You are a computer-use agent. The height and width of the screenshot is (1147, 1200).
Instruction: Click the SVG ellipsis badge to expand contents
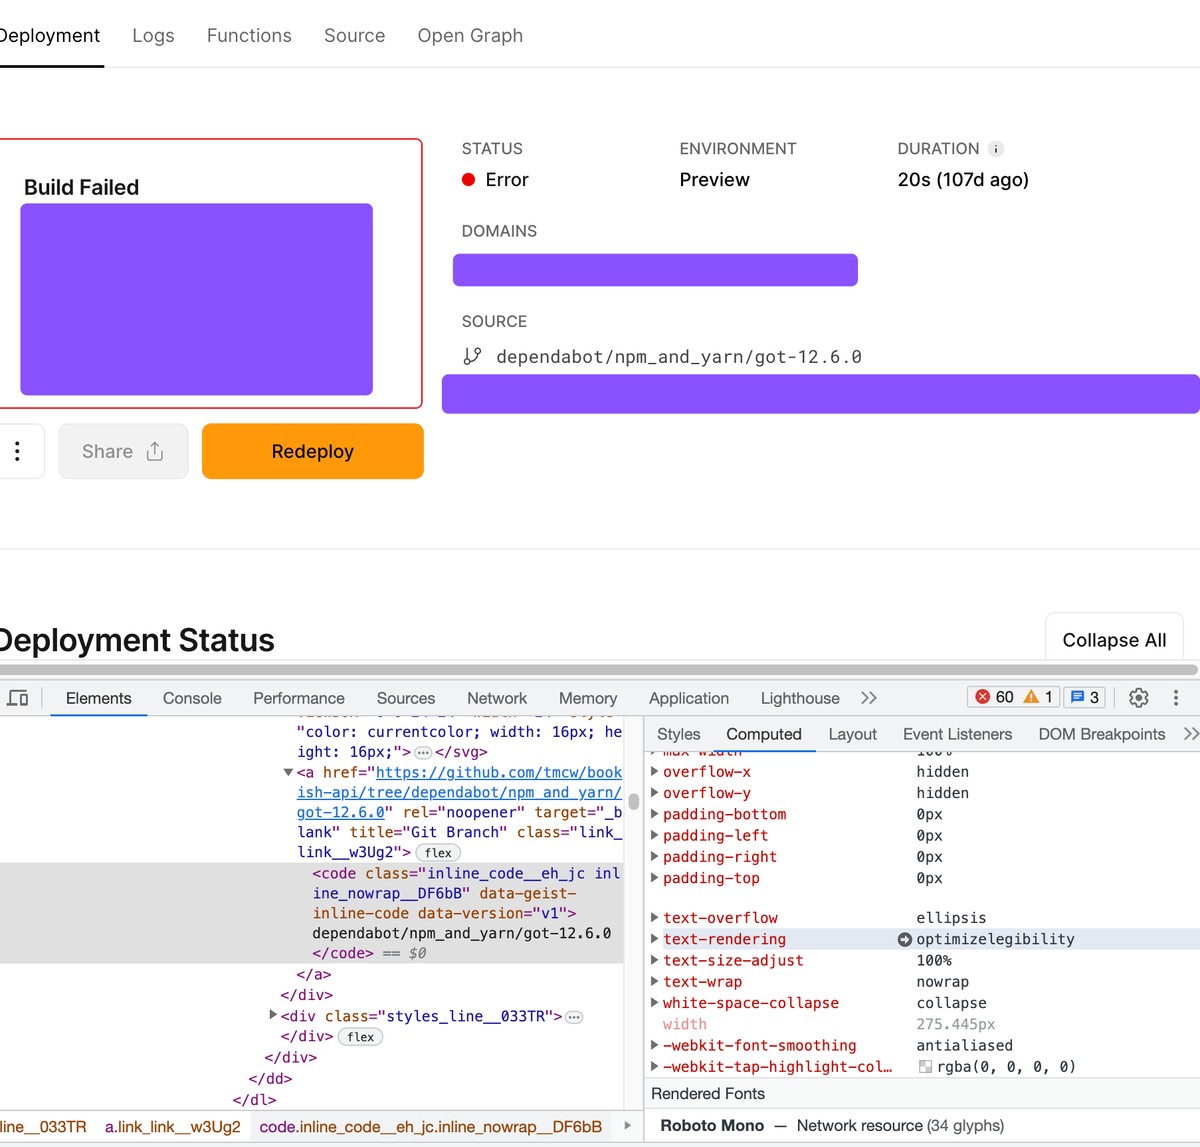(x=423, y=752)
